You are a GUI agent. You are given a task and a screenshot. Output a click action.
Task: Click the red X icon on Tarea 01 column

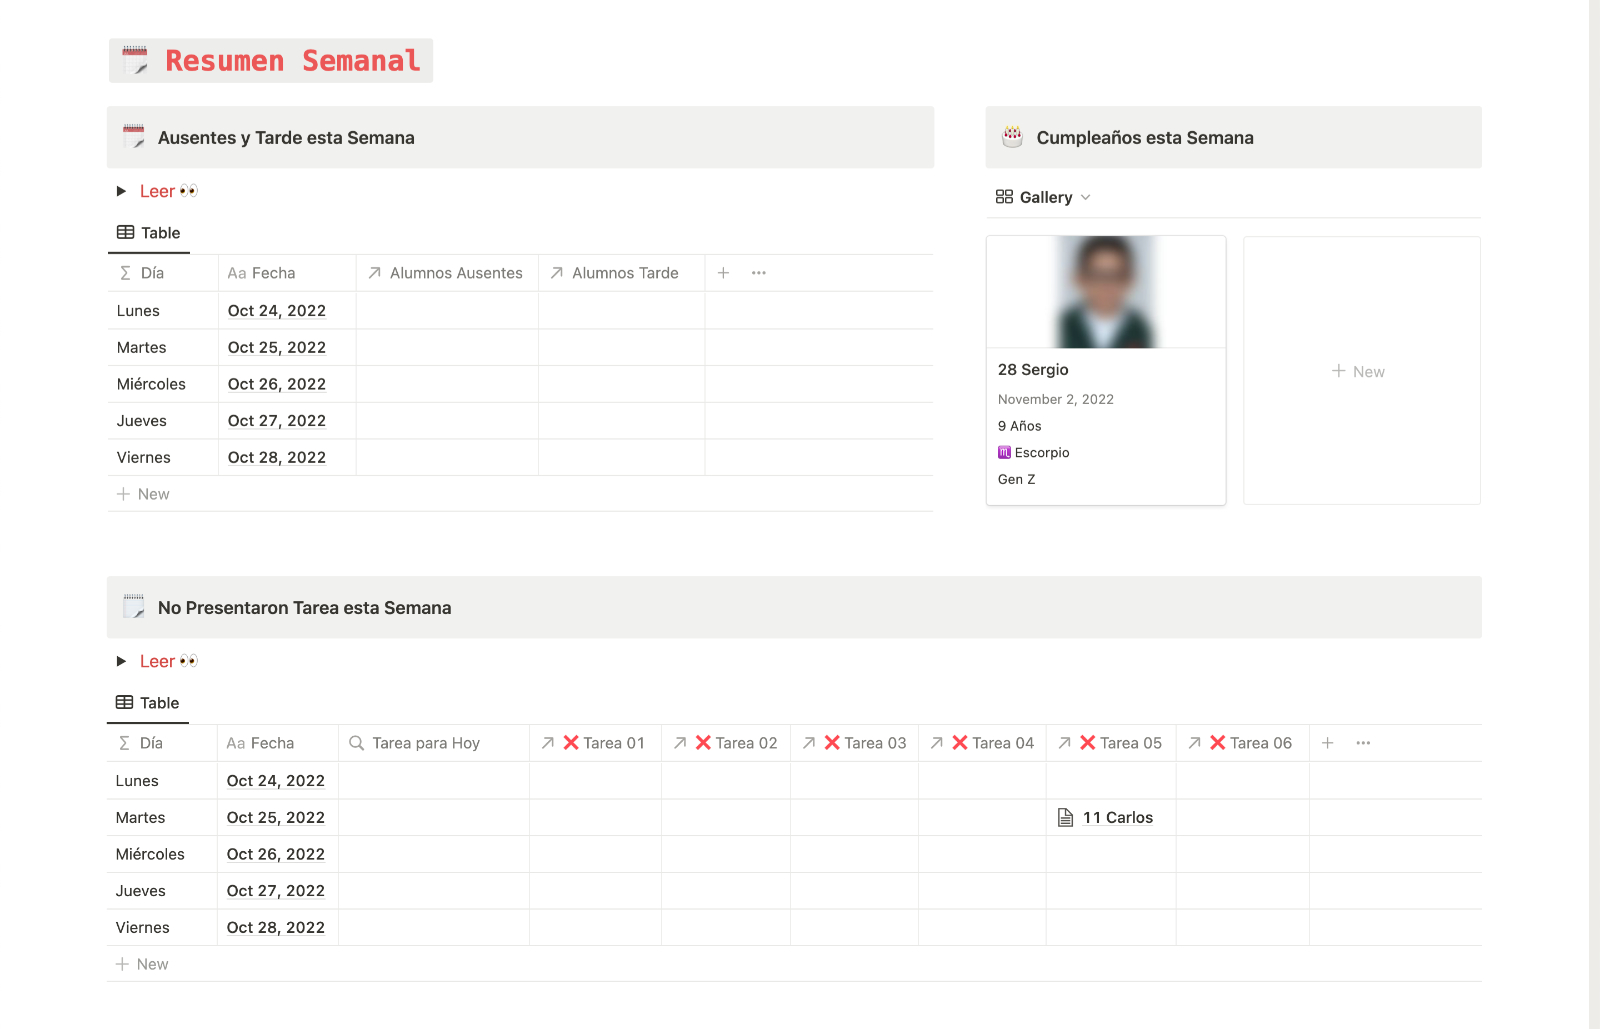pos(571,743)
